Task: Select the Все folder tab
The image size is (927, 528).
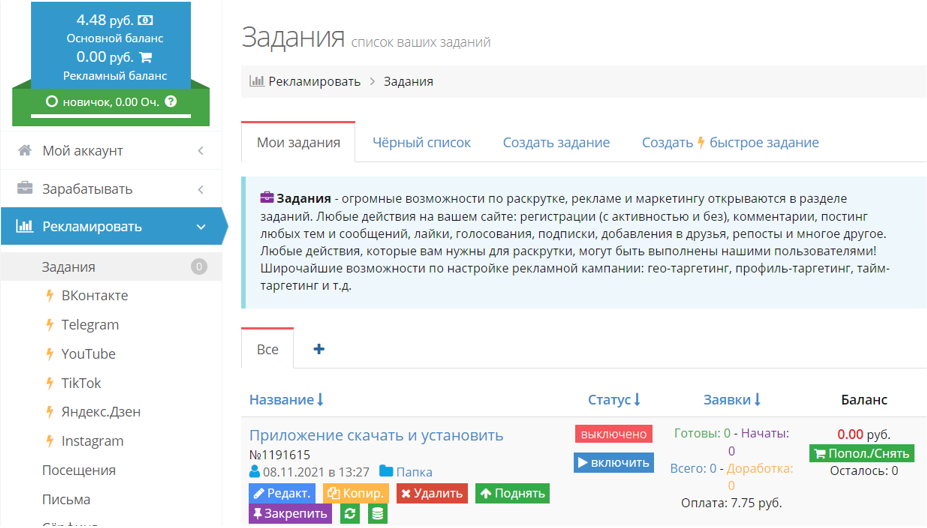Action: click(267, 349)
